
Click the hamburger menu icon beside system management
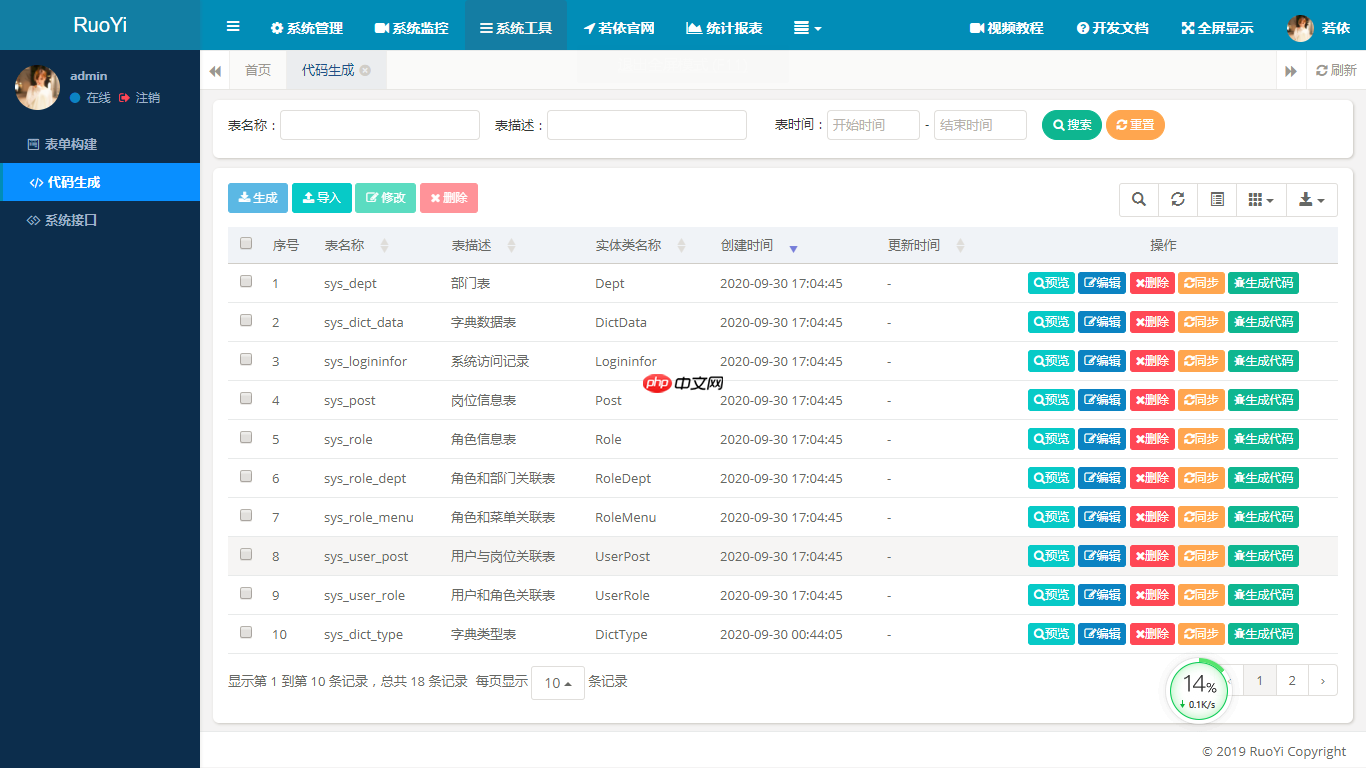233,27
